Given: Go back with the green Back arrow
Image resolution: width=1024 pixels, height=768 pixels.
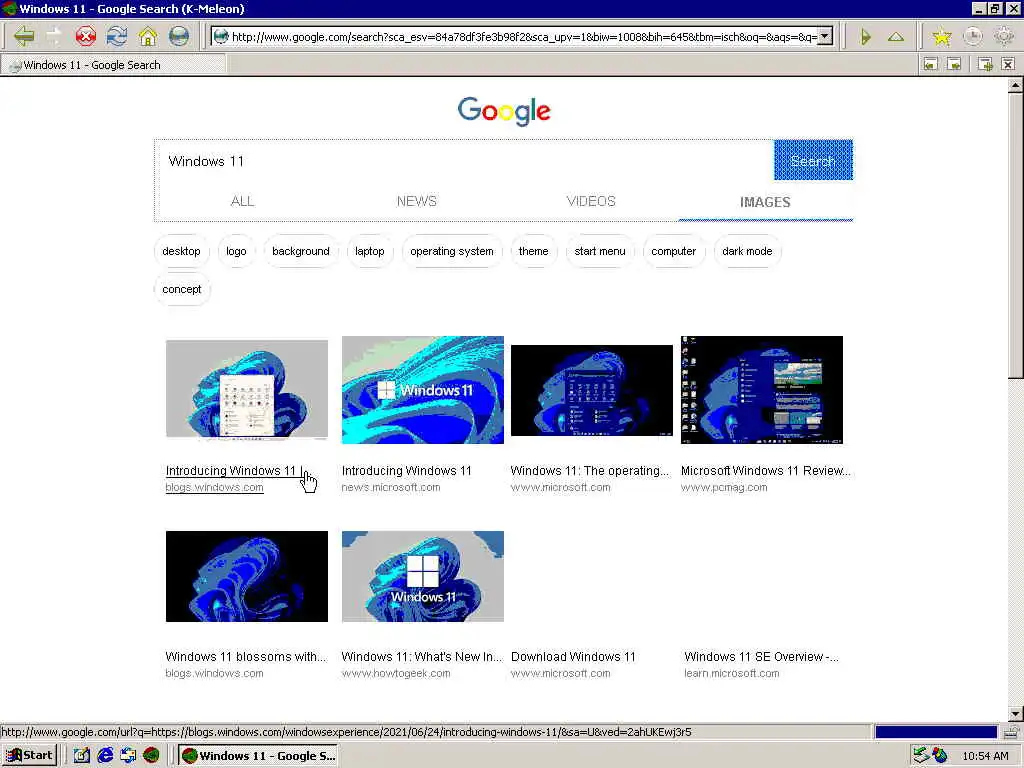Looking at the screenshot, I should 24,36.
